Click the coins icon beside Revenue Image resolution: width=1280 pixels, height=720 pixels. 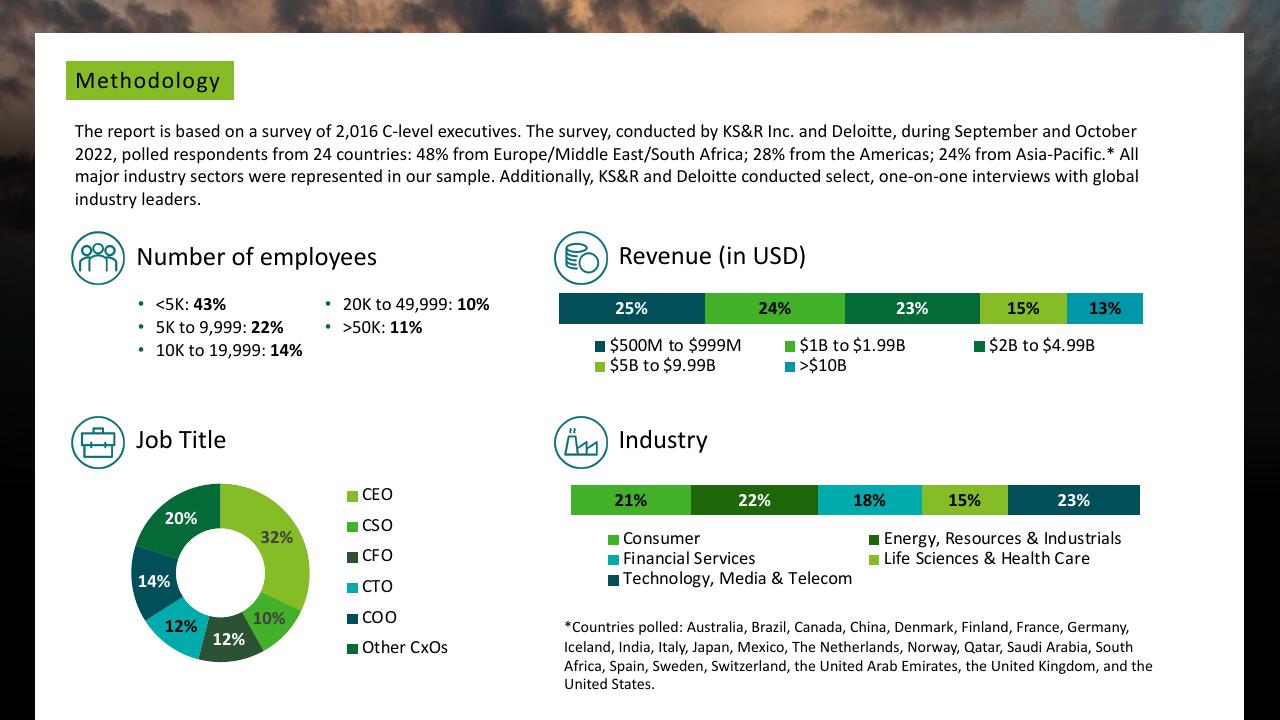tap(581, 258)
